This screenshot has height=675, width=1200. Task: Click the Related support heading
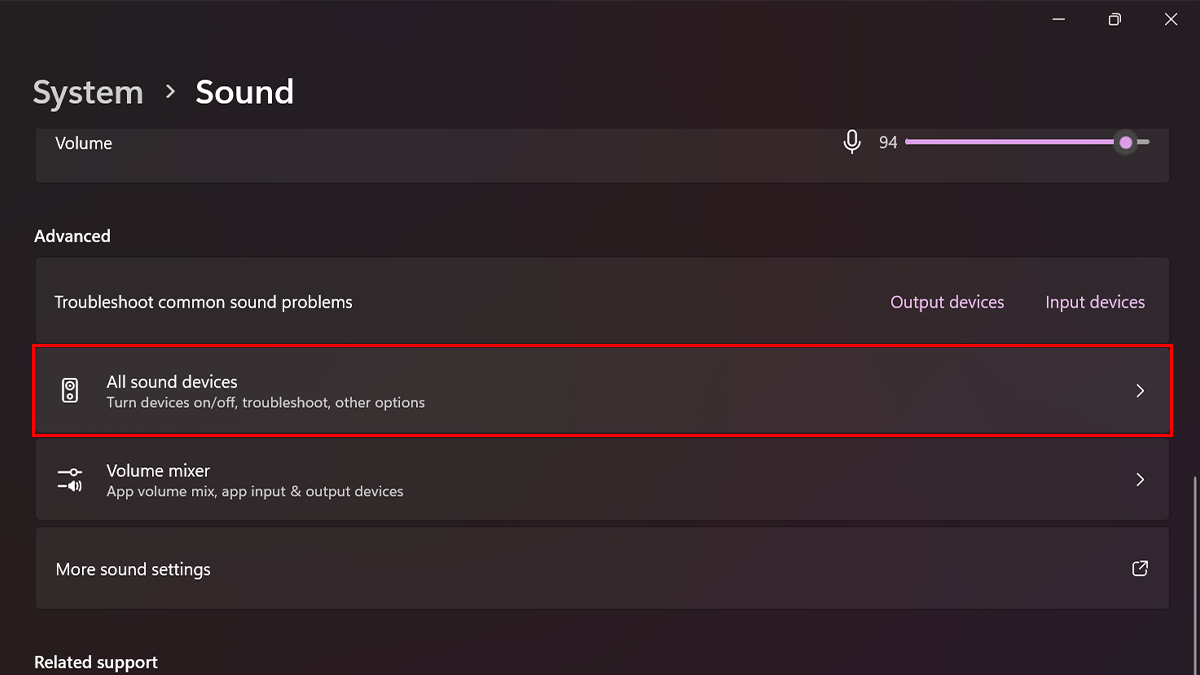pyautogui.click(x=96, y=662)
